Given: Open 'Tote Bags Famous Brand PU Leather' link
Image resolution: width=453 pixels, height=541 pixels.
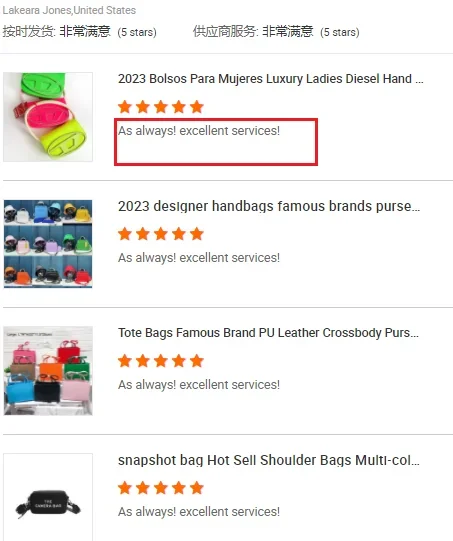Looking at the screenshot, I should [x=268, y=333].
